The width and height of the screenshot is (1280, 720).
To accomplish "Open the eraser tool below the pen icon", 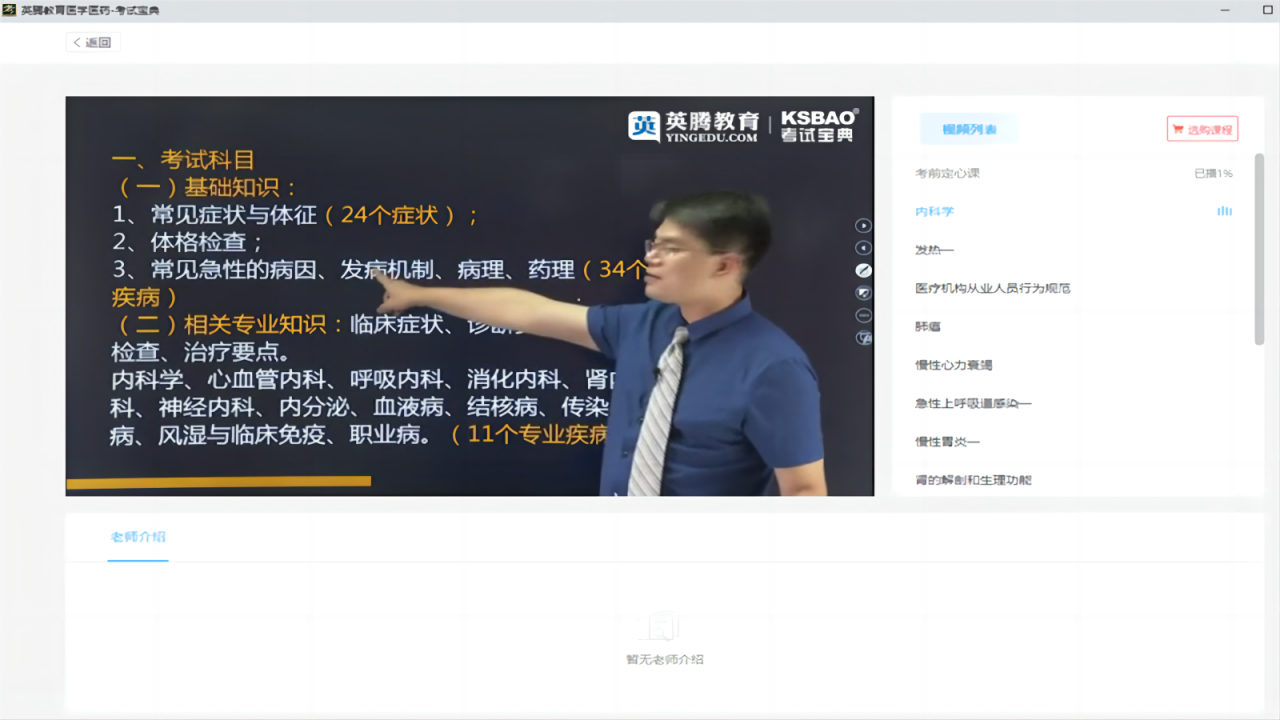I will tap(863, 292).
